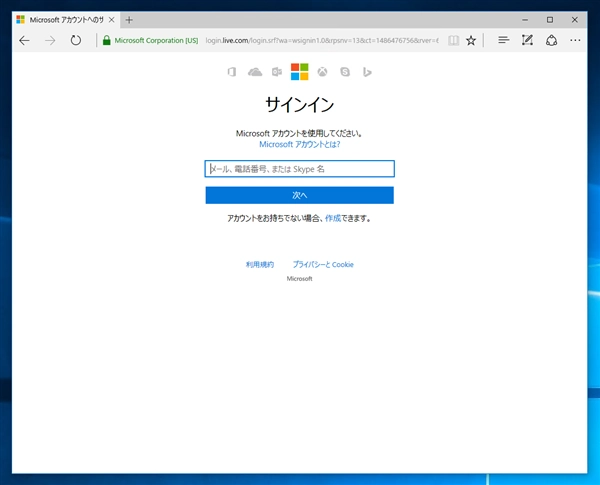Focus the メール、電話番号、または Skype 名 field
Image resolution: width=600 pixels, height=485 pixels.
coord(300,169)
